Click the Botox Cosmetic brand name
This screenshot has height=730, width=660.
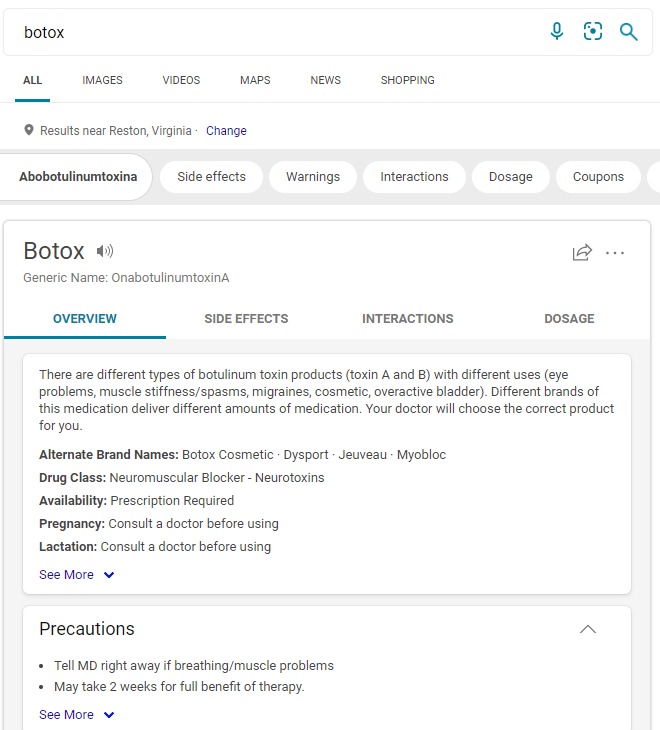pos(228,455)
